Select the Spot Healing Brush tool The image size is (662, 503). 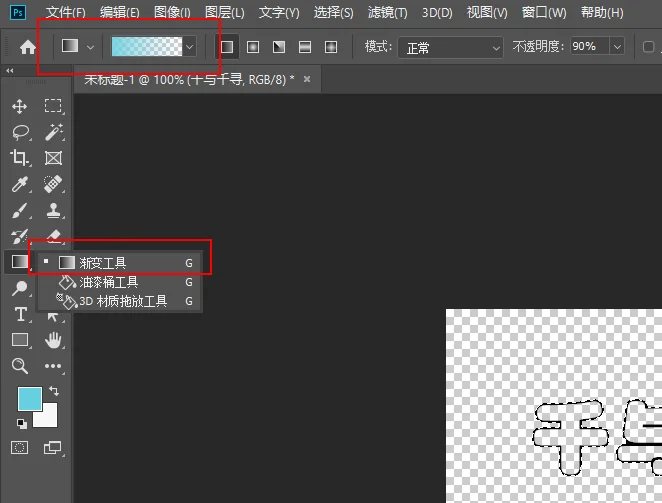click(x=53, y=184)
